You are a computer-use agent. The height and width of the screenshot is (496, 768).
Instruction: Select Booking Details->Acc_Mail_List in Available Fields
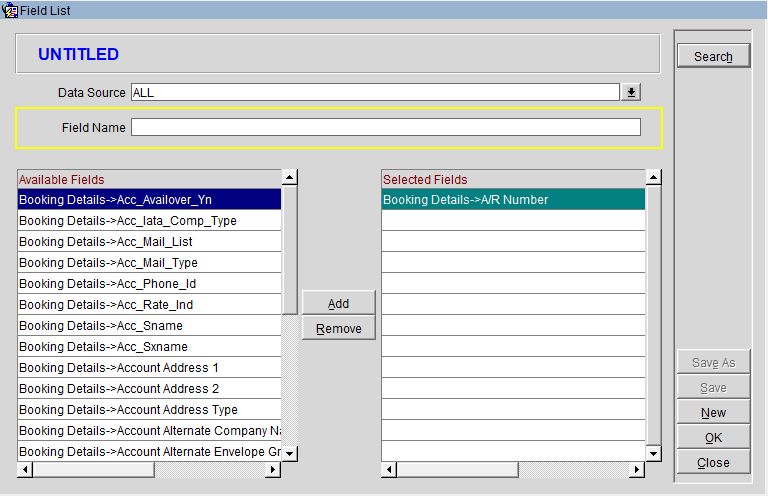150,242
